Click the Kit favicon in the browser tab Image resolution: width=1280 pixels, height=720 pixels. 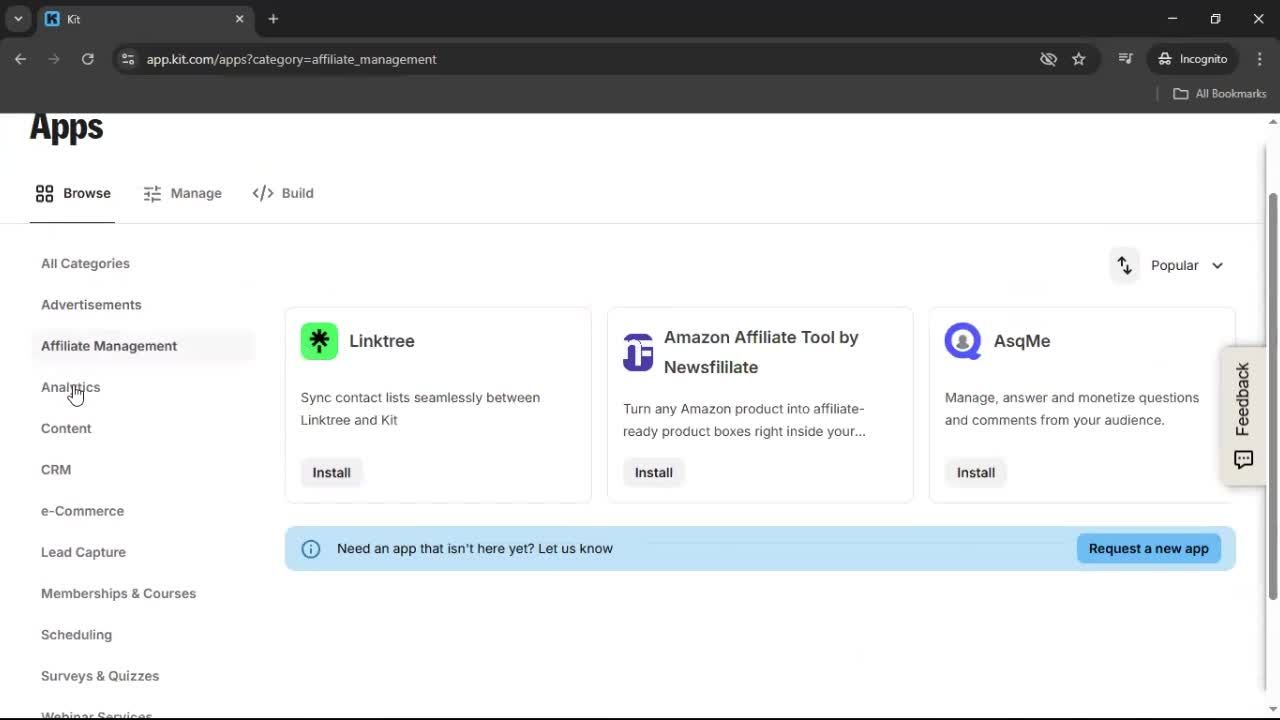(53, 18)
